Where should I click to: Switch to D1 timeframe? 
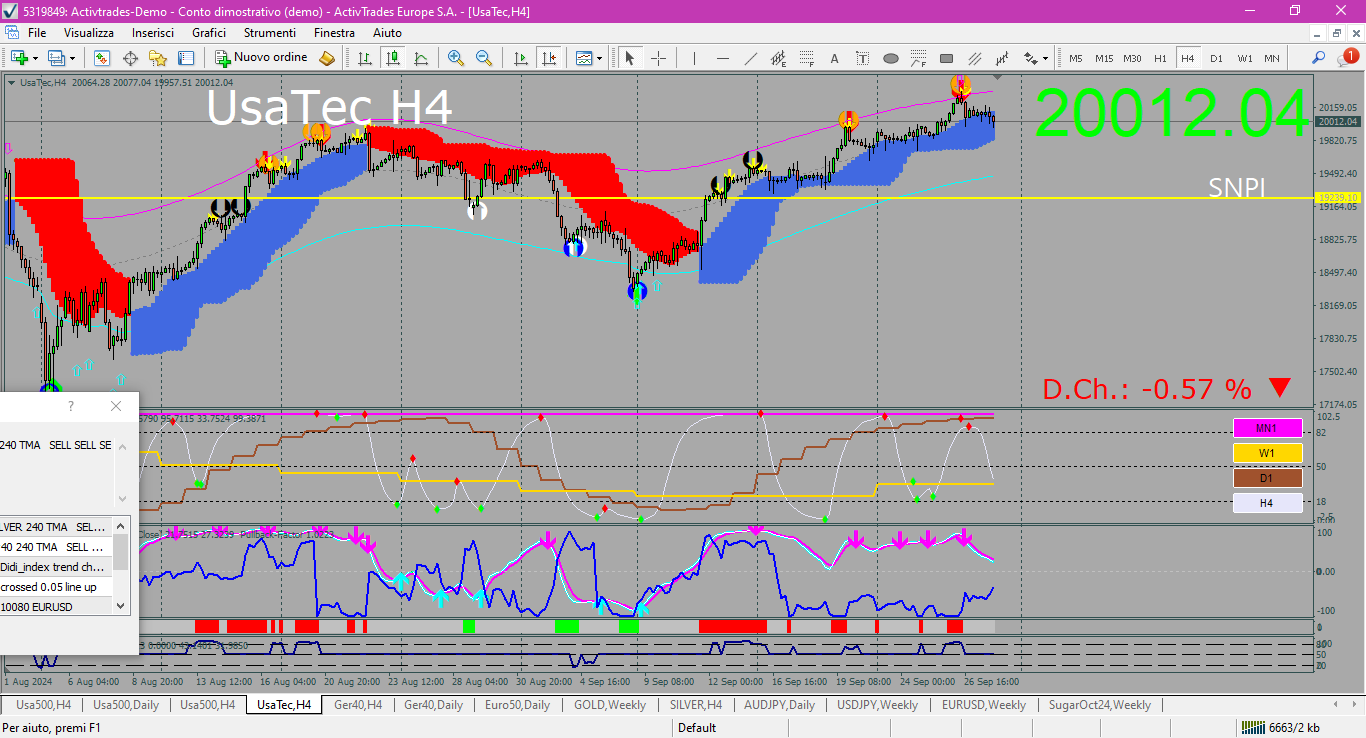tap(1216, 58)
